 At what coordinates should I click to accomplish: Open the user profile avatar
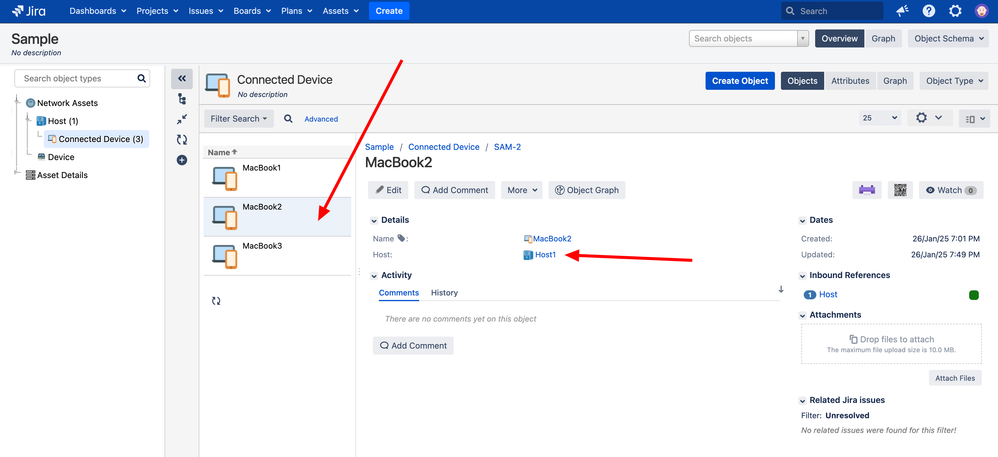tap(981, 11)
